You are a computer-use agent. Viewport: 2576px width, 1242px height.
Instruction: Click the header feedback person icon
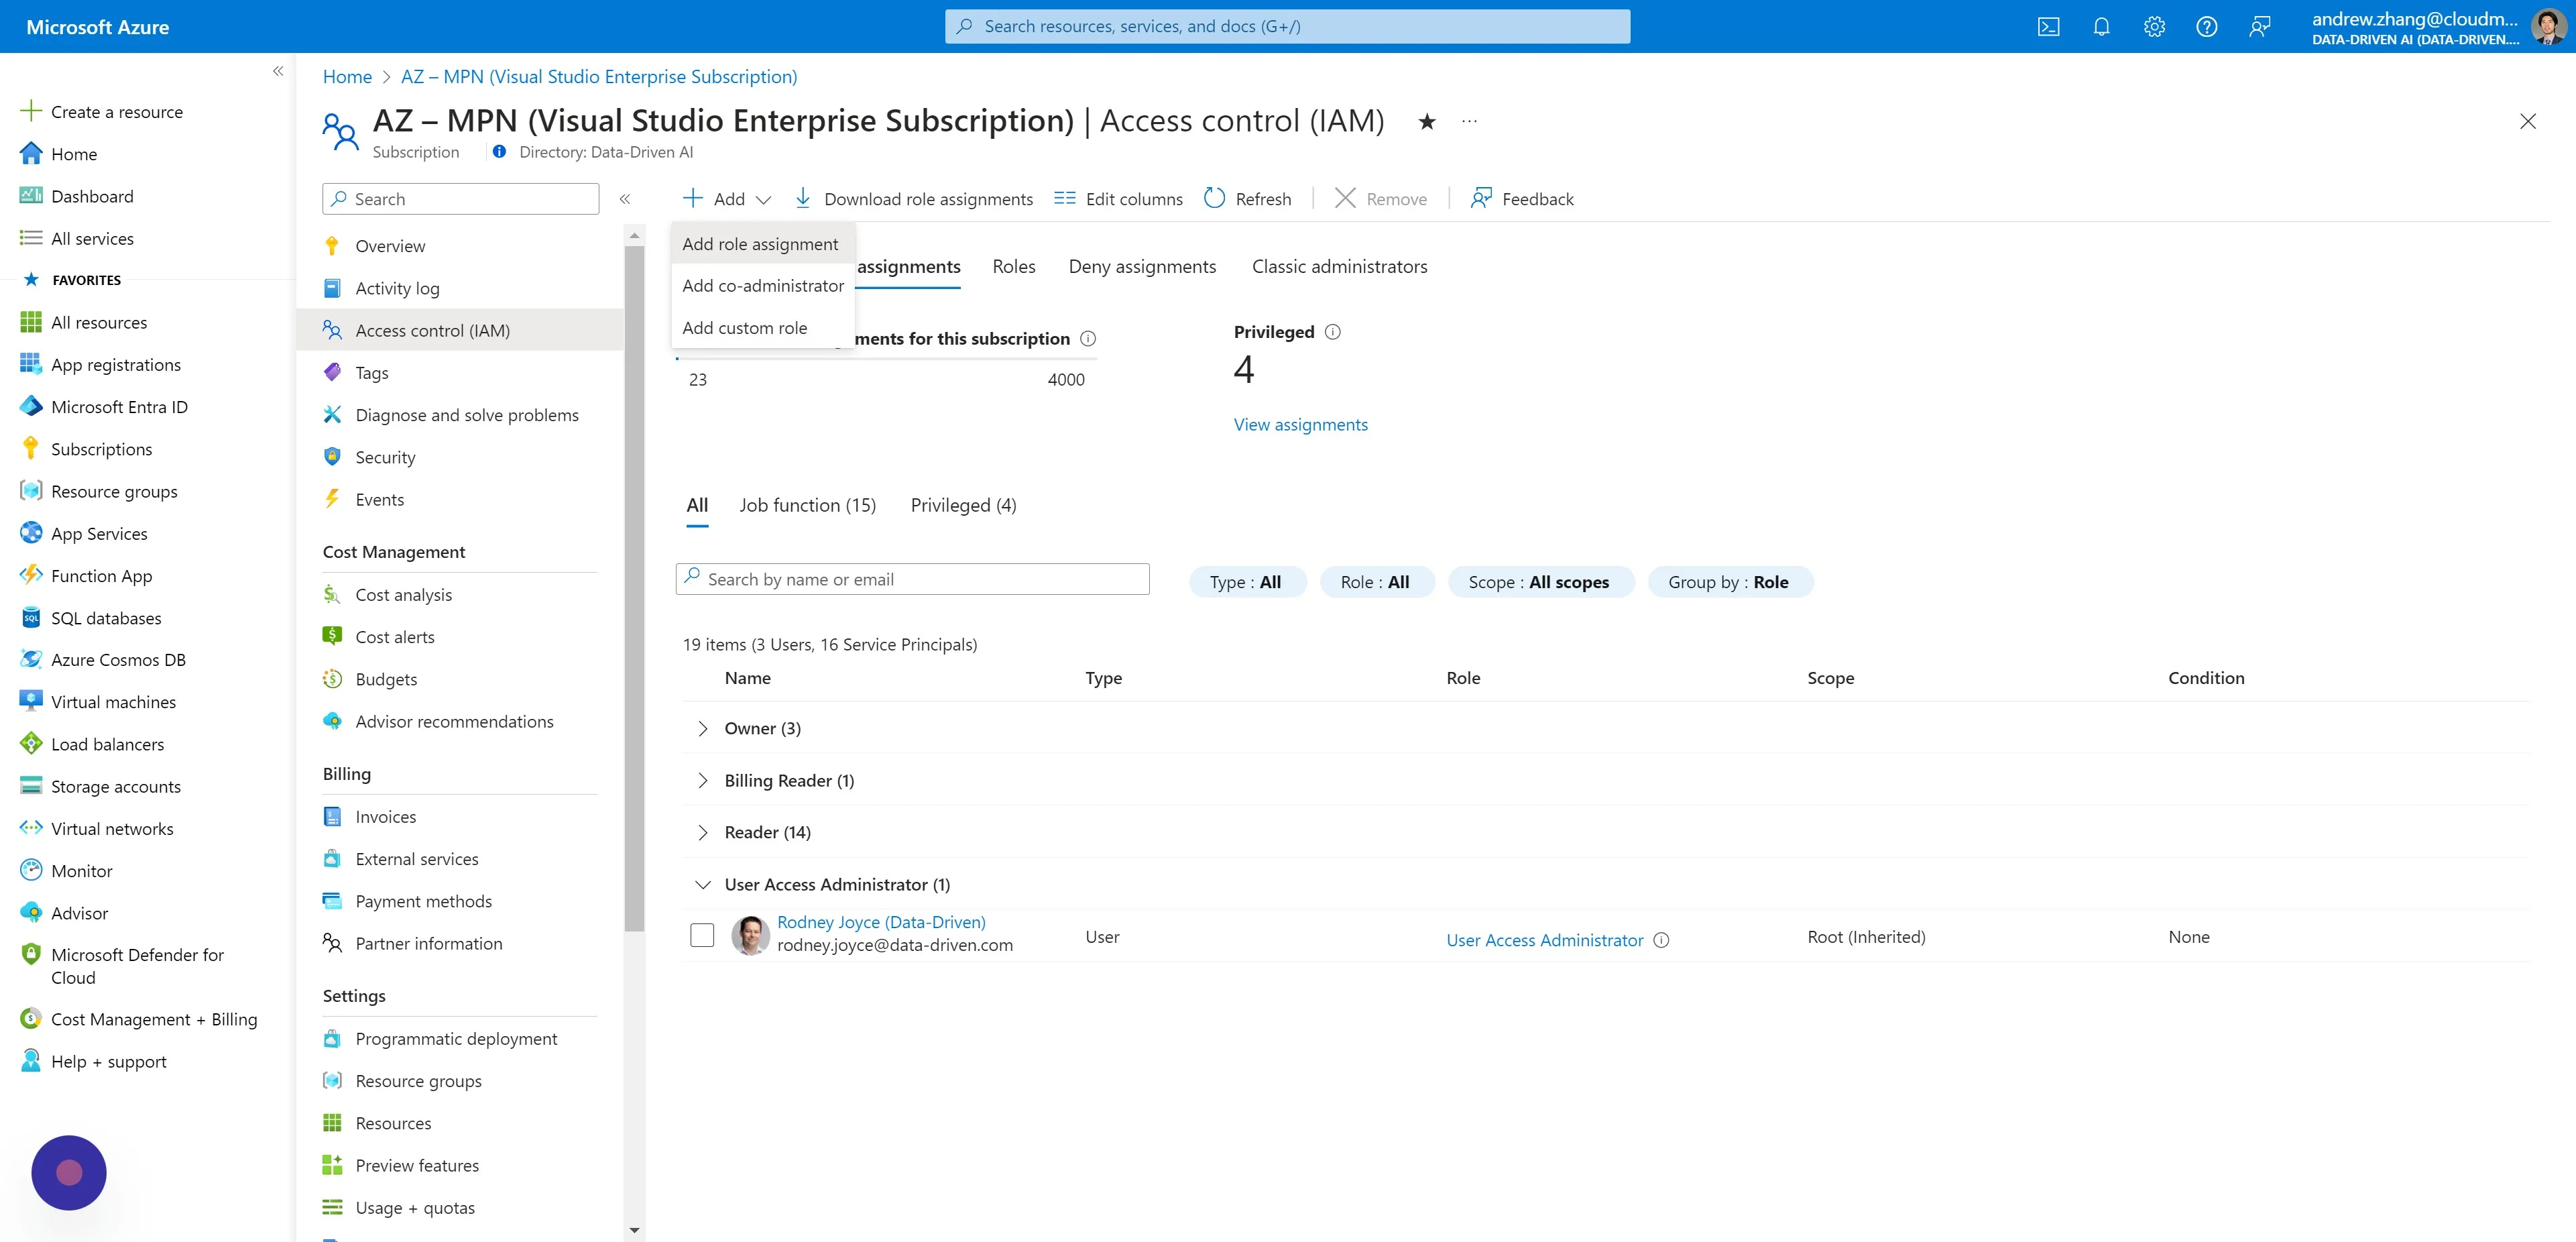[2259, 27]
